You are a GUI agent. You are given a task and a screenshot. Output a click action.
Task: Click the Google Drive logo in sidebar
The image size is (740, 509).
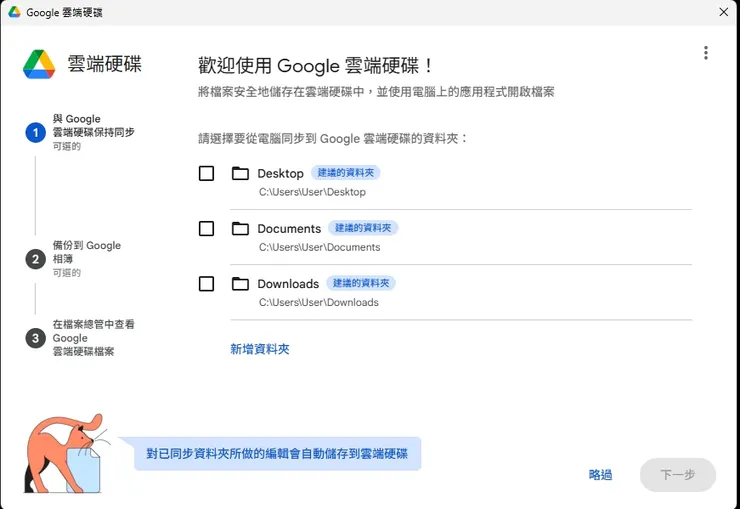(39, 64)
